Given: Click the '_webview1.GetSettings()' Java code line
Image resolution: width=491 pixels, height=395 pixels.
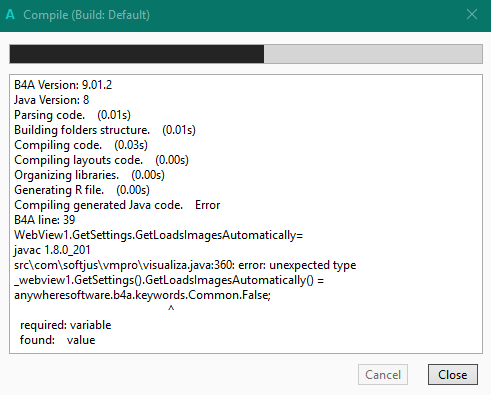Looking at the screenshot, I should click(x=169, y=280).
